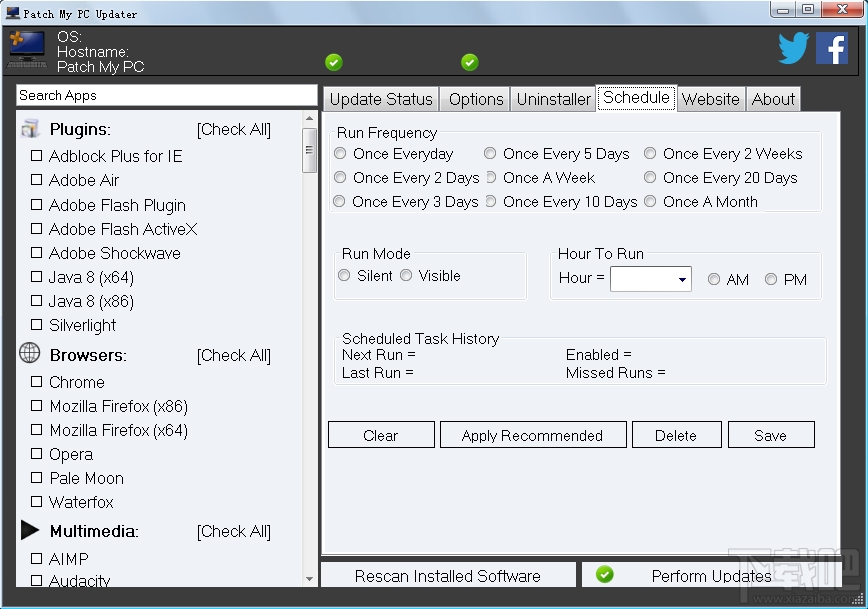Click the green checkmark next to Perform Updates
The width and height of the screenshot is (868, 609).
click(605, 574)
